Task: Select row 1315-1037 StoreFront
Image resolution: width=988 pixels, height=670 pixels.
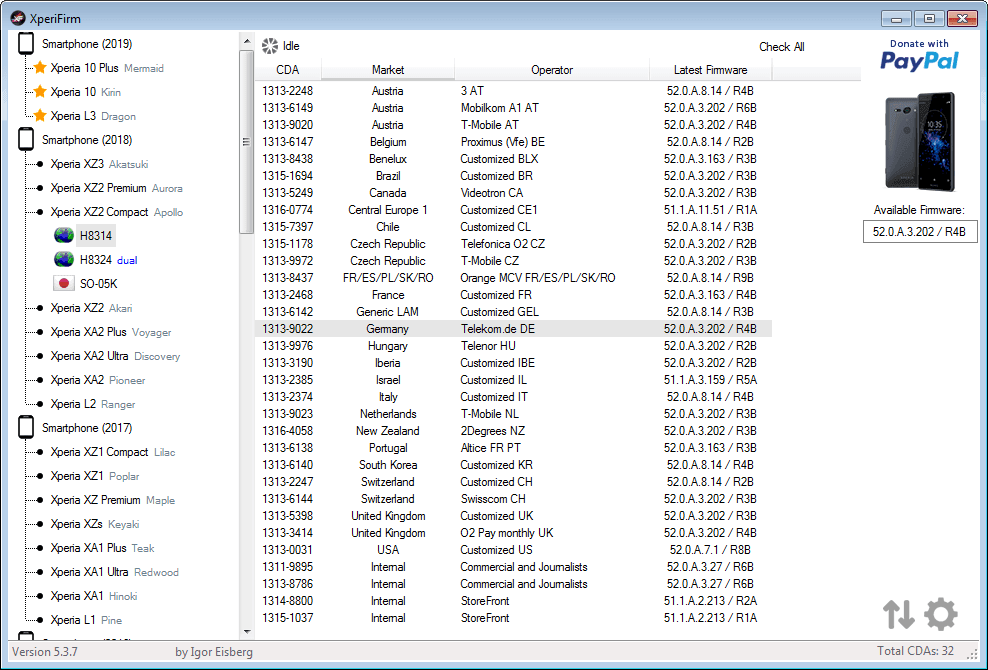Action: [514, 618]
